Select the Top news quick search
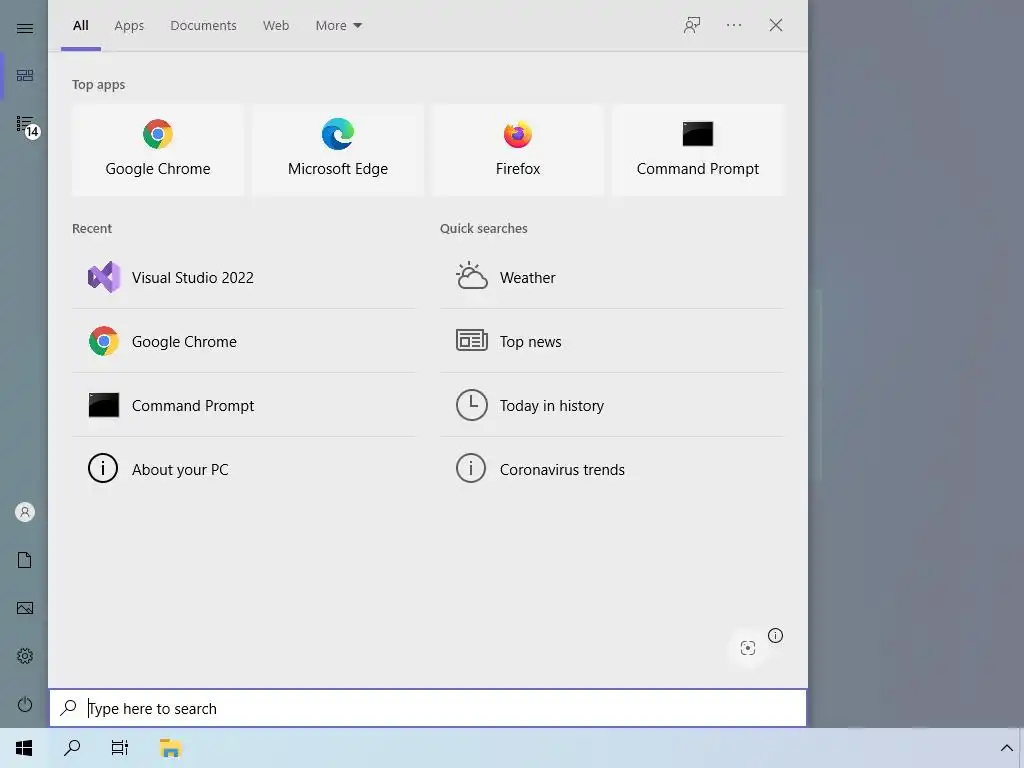Image resolution: width=1024 pixels, height=768 pixels. (x=612, y=342)
